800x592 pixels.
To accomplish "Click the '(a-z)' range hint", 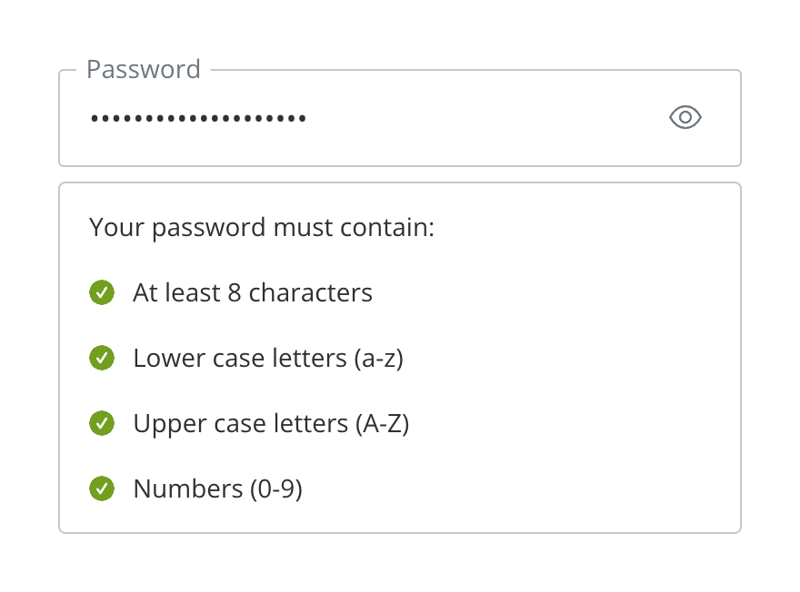I will 378,358.
